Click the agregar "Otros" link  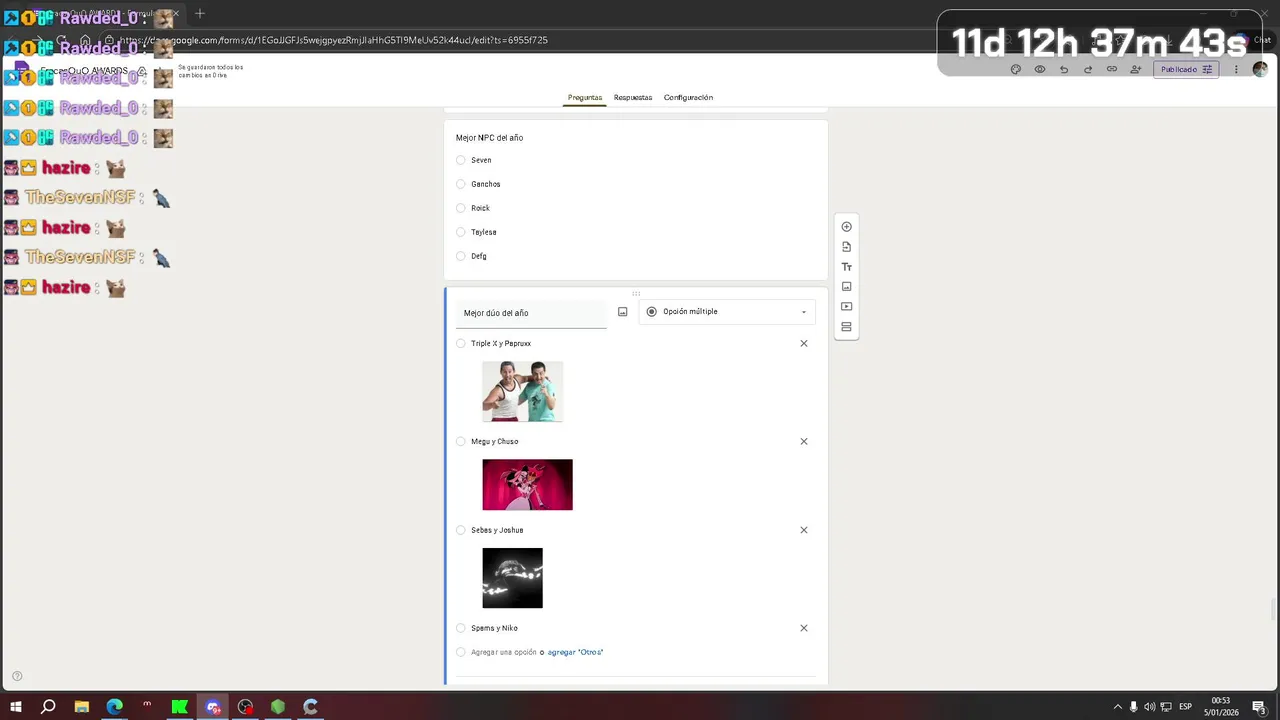click(x=575, y=652)
